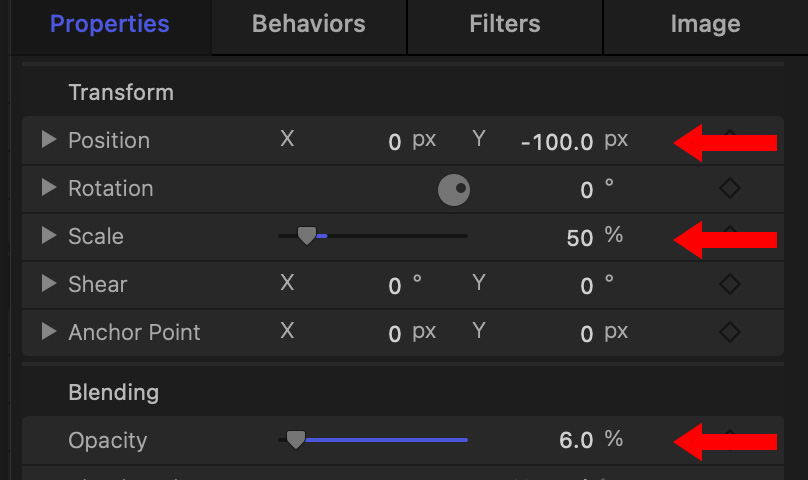Add a keyframe for Shear

[730, 284]
